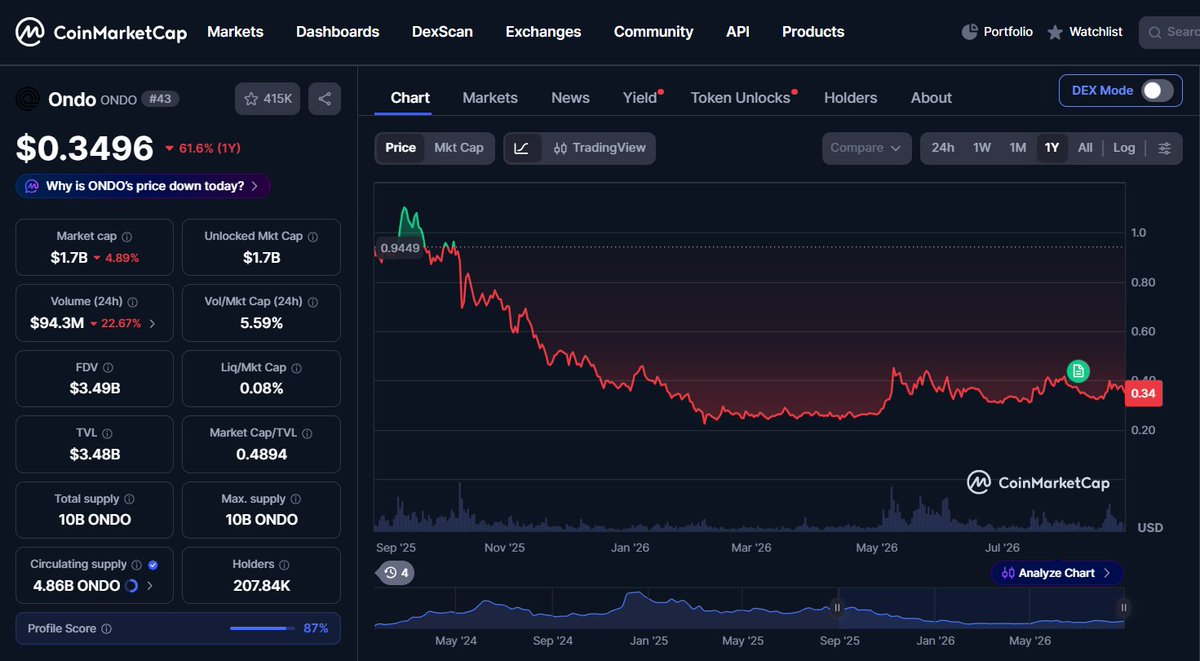Click Total supply info icon
Image resolution: width=1200 pixels, height=661 pixels.
[129, 499]
